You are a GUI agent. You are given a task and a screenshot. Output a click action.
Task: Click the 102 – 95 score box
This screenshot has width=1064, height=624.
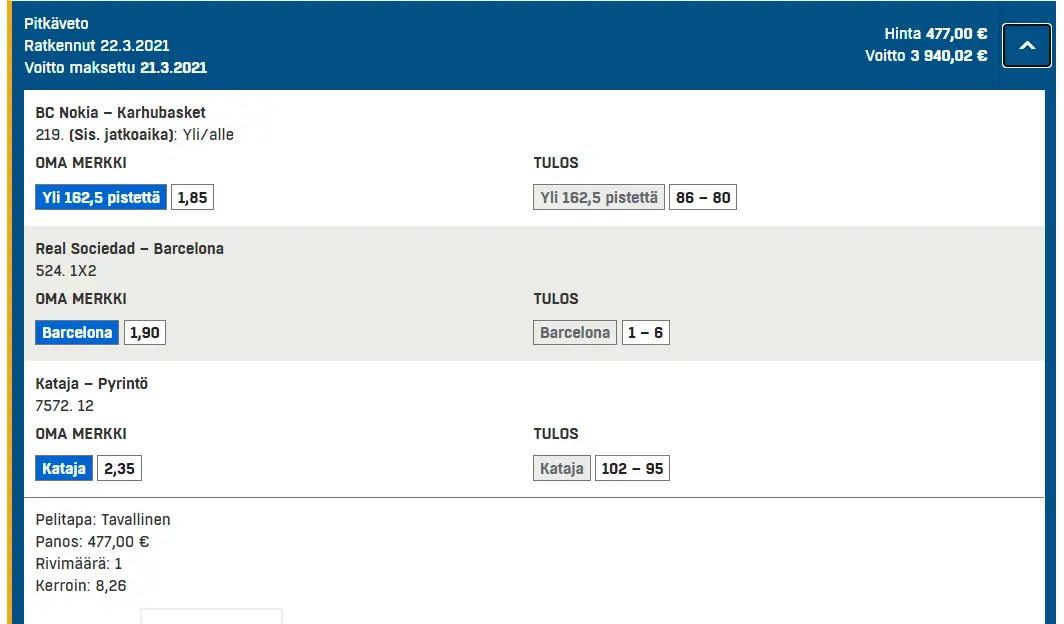(632, 468)
